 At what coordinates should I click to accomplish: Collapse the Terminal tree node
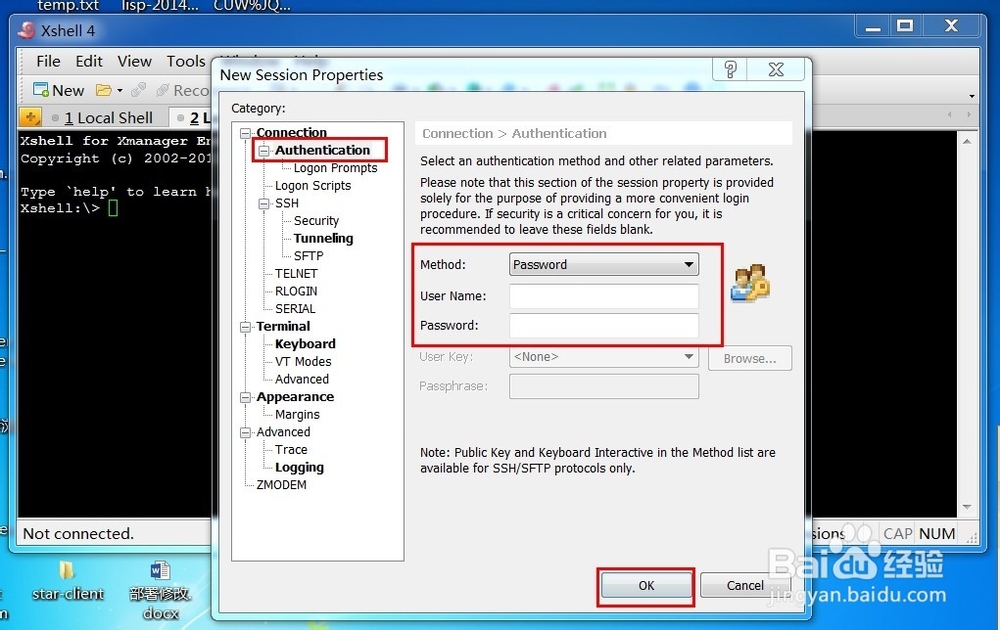click(246, 327)
